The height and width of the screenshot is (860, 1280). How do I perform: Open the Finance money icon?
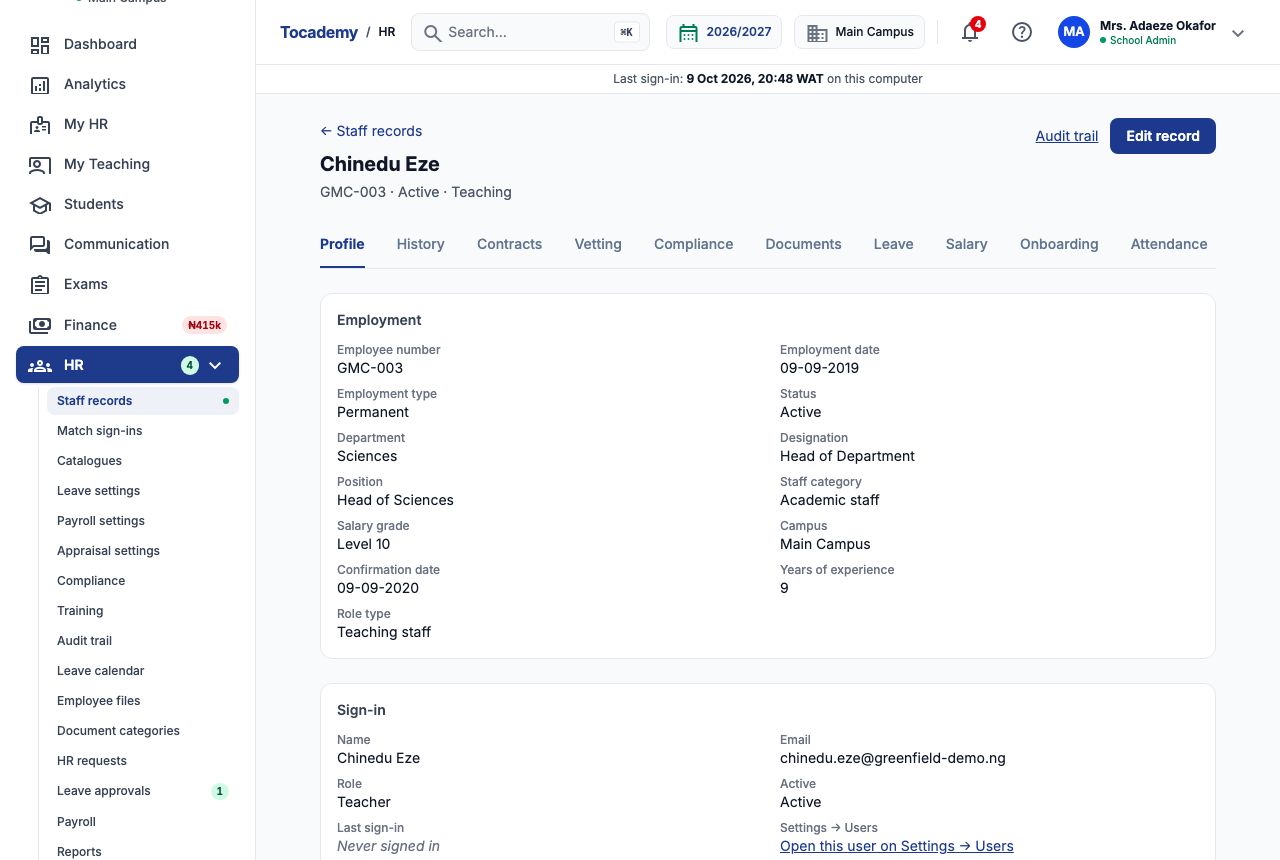click(40, 325)
